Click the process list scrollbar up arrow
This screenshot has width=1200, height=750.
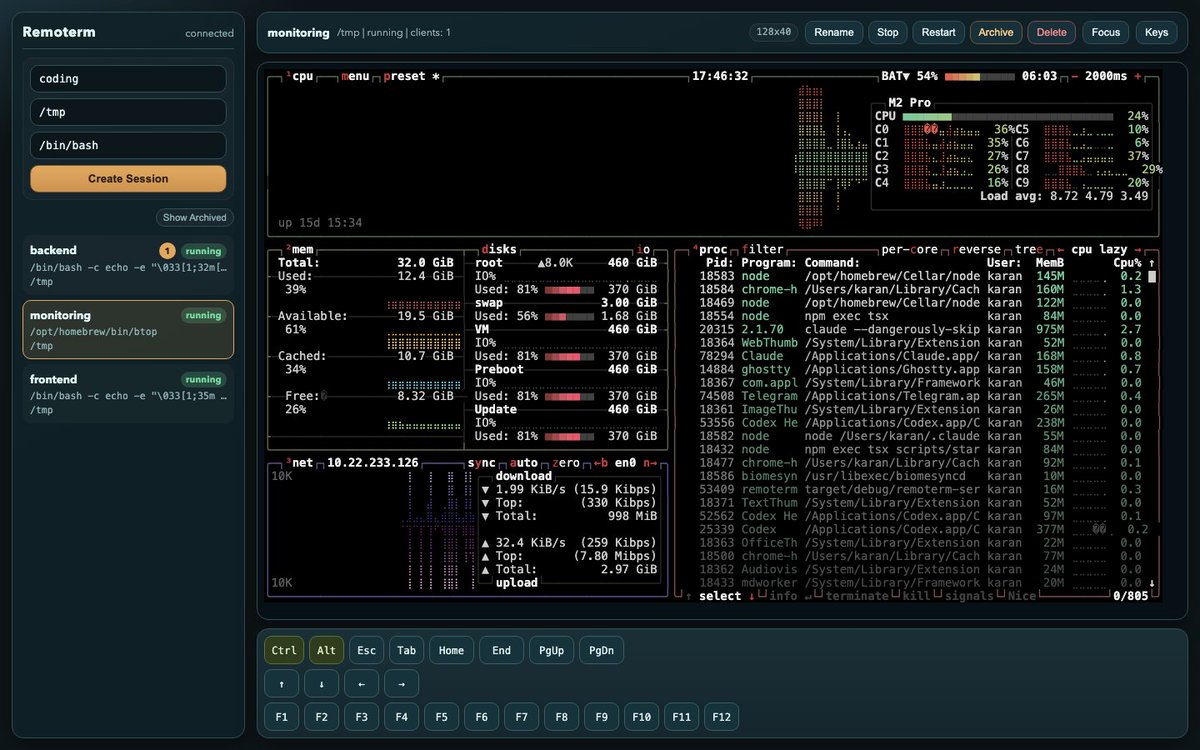(x=1152, y=263)
